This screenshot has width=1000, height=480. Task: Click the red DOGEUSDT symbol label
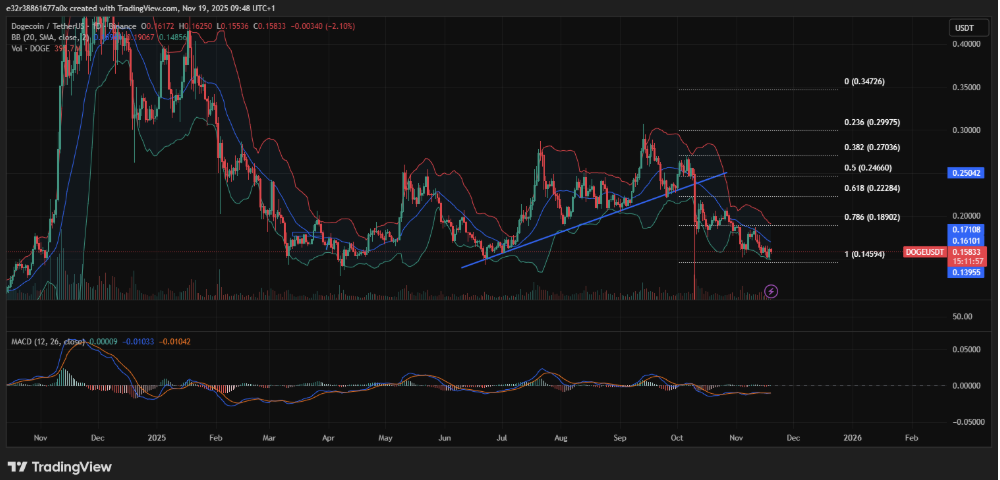click(x=925, y=252)
